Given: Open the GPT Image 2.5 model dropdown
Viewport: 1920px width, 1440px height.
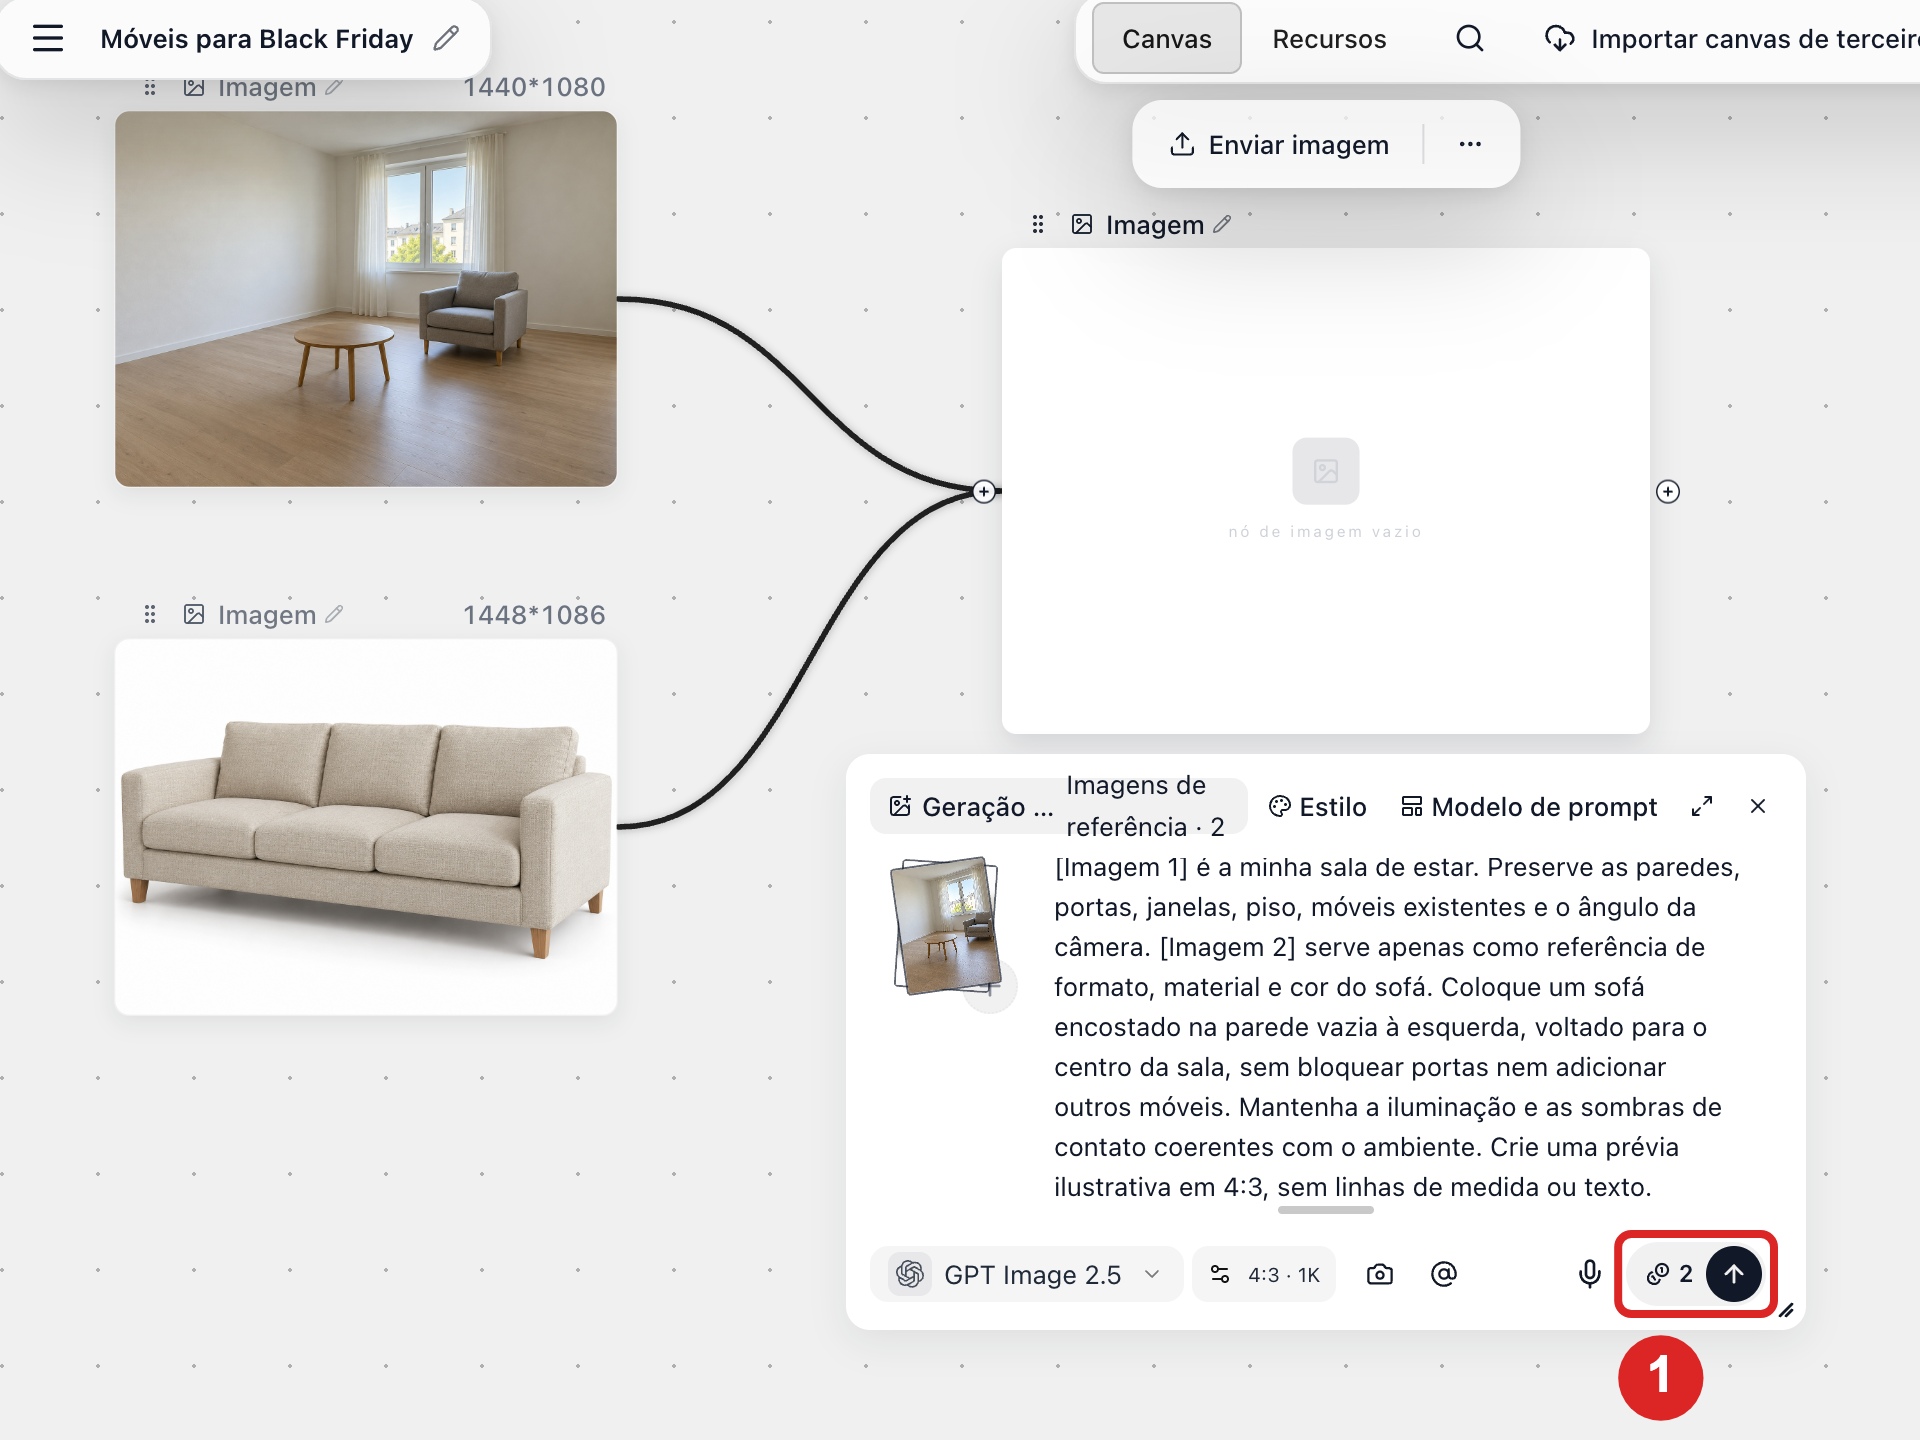Looking at the screenshot, I should (1026, 1274).
